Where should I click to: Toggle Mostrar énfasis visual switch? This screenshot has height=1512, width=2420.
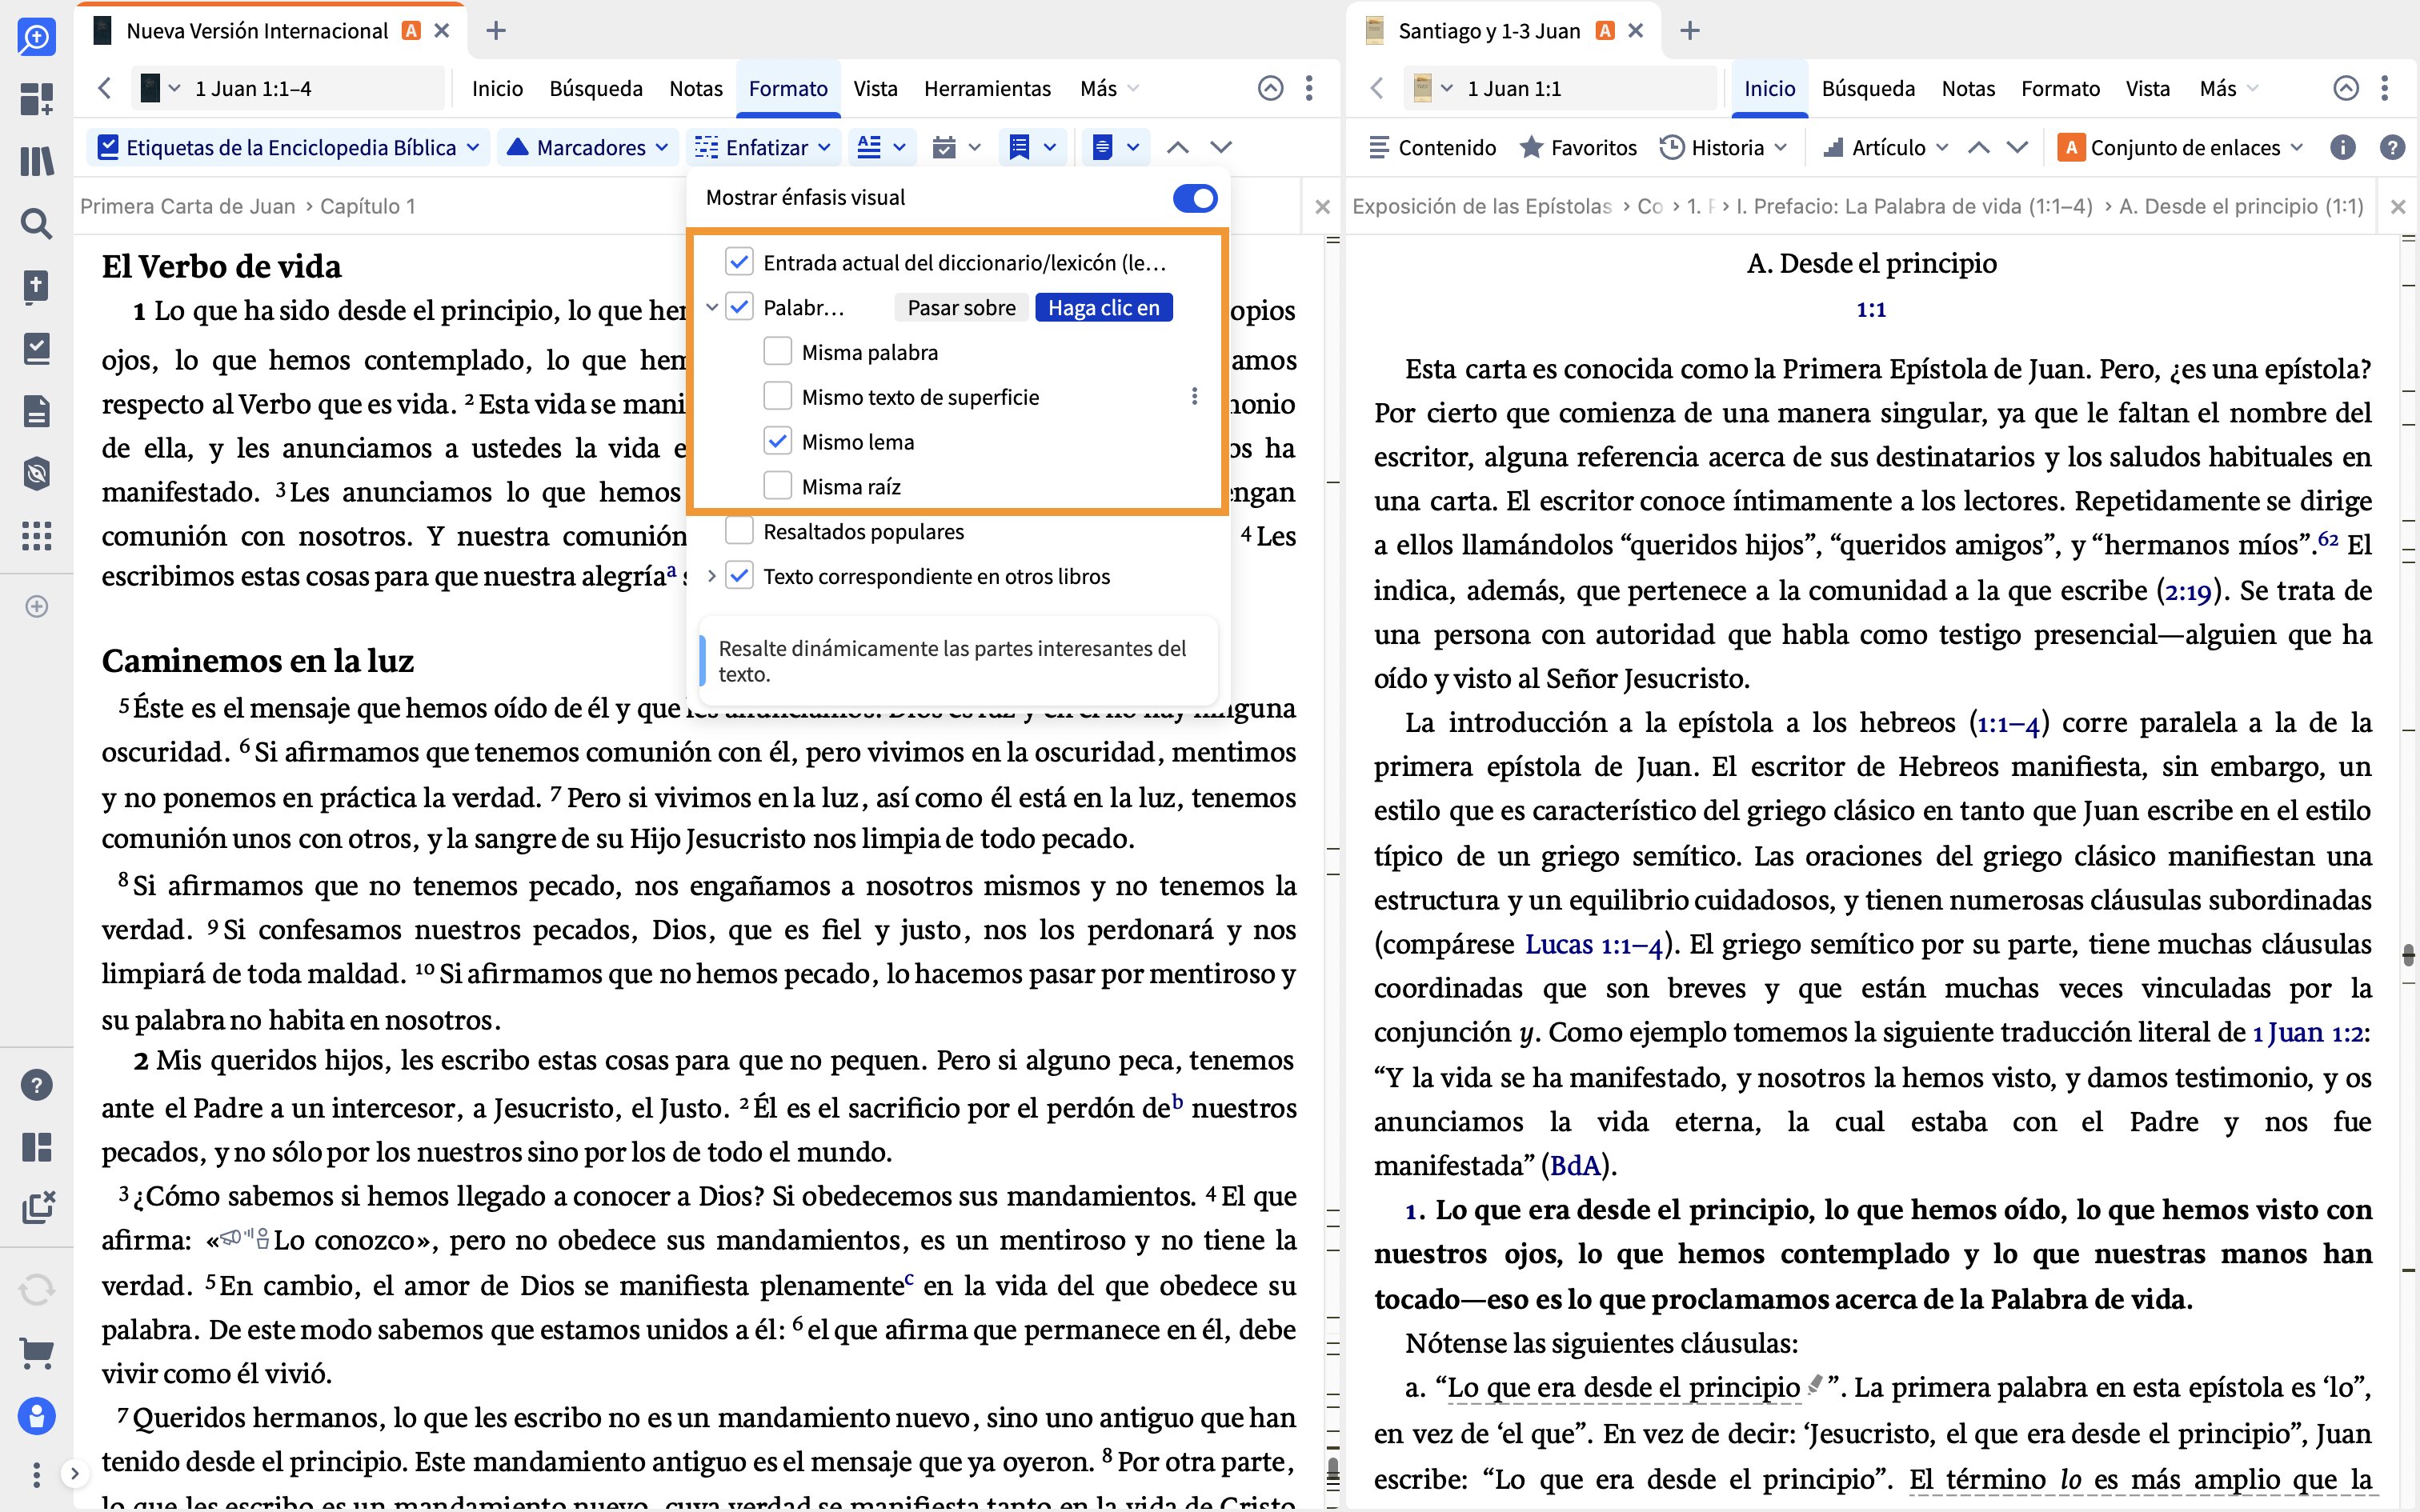point(1195,198)
